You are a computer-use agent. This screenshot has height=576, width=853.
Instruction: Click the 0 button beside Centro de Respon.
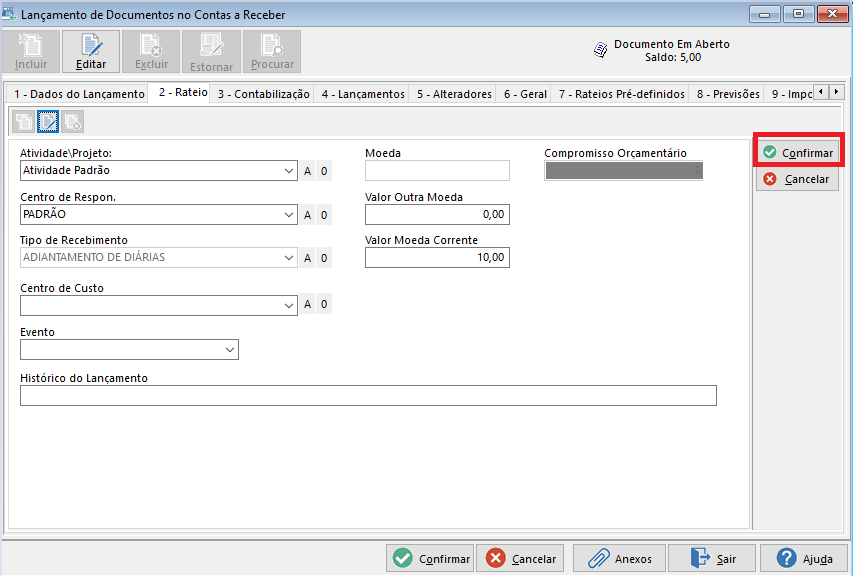coord(324,215)
